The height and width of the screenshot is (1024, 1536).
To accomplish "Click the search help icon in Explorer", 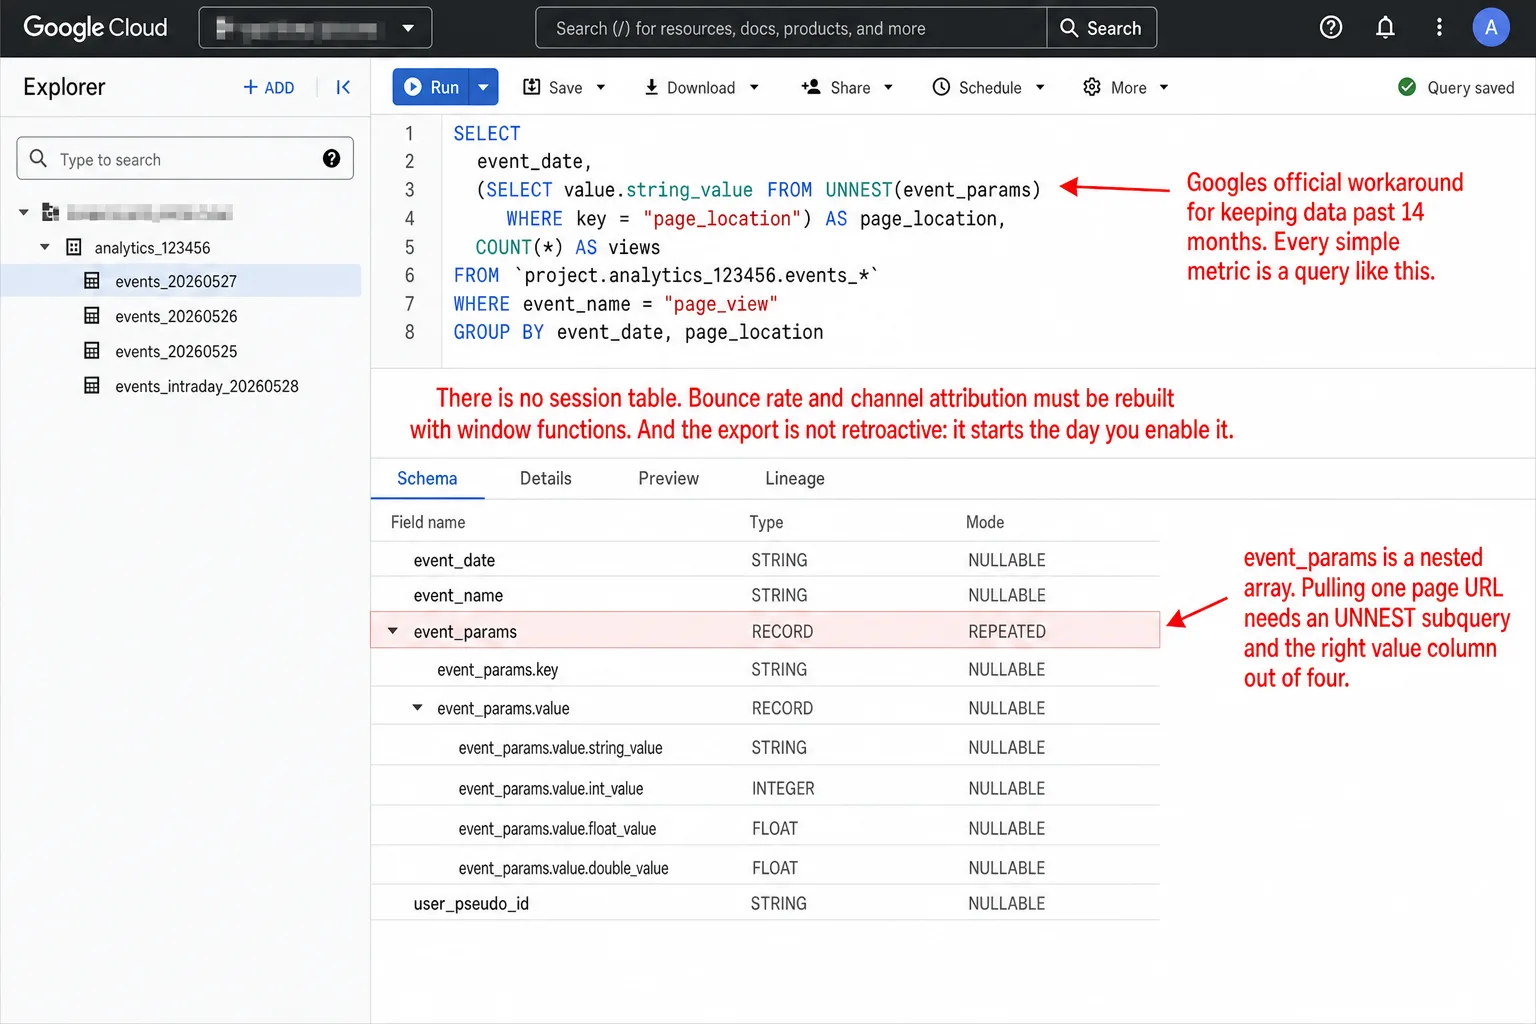I will [331, 159].
